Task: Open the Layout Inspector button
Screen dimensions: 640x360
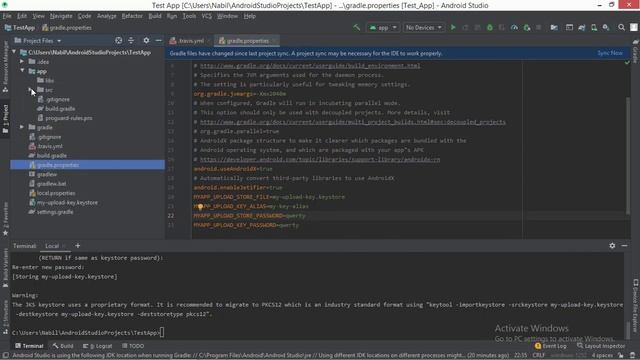Action: point(601,346)
